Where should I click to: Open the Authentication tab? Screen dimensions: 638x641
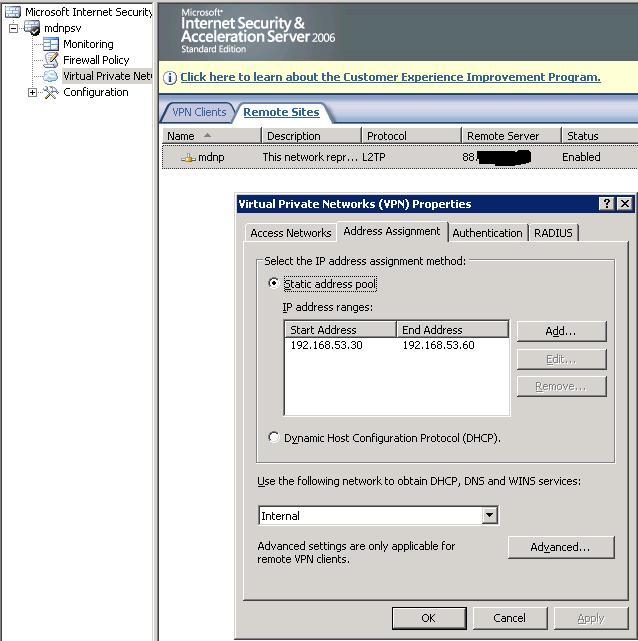[487, 233]
